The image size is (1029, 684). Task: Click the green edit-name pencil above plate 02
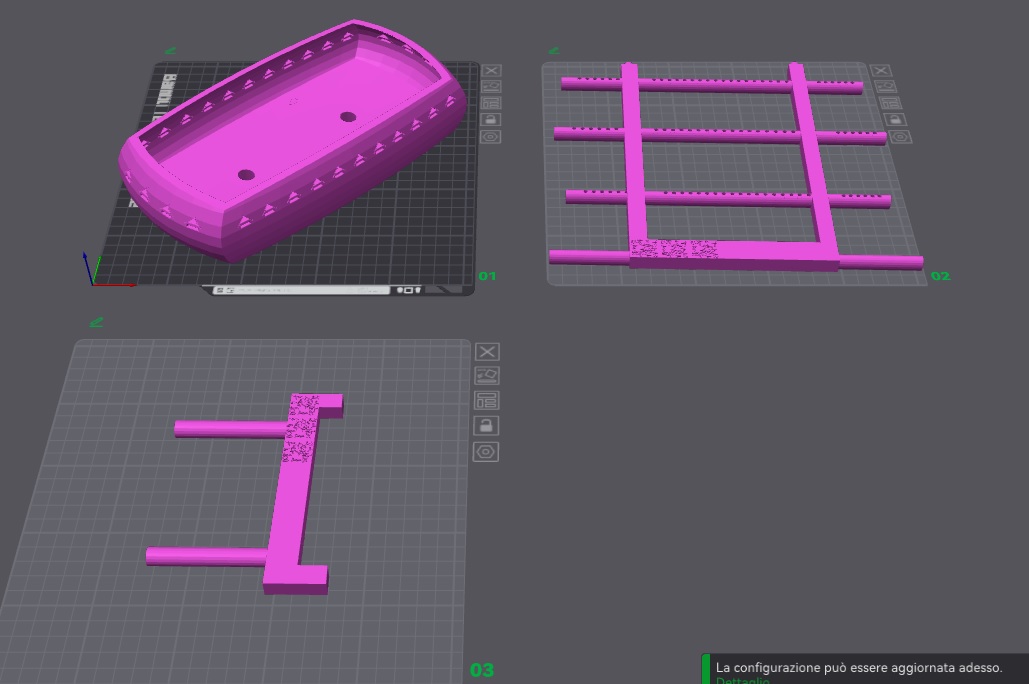point(553,51)
